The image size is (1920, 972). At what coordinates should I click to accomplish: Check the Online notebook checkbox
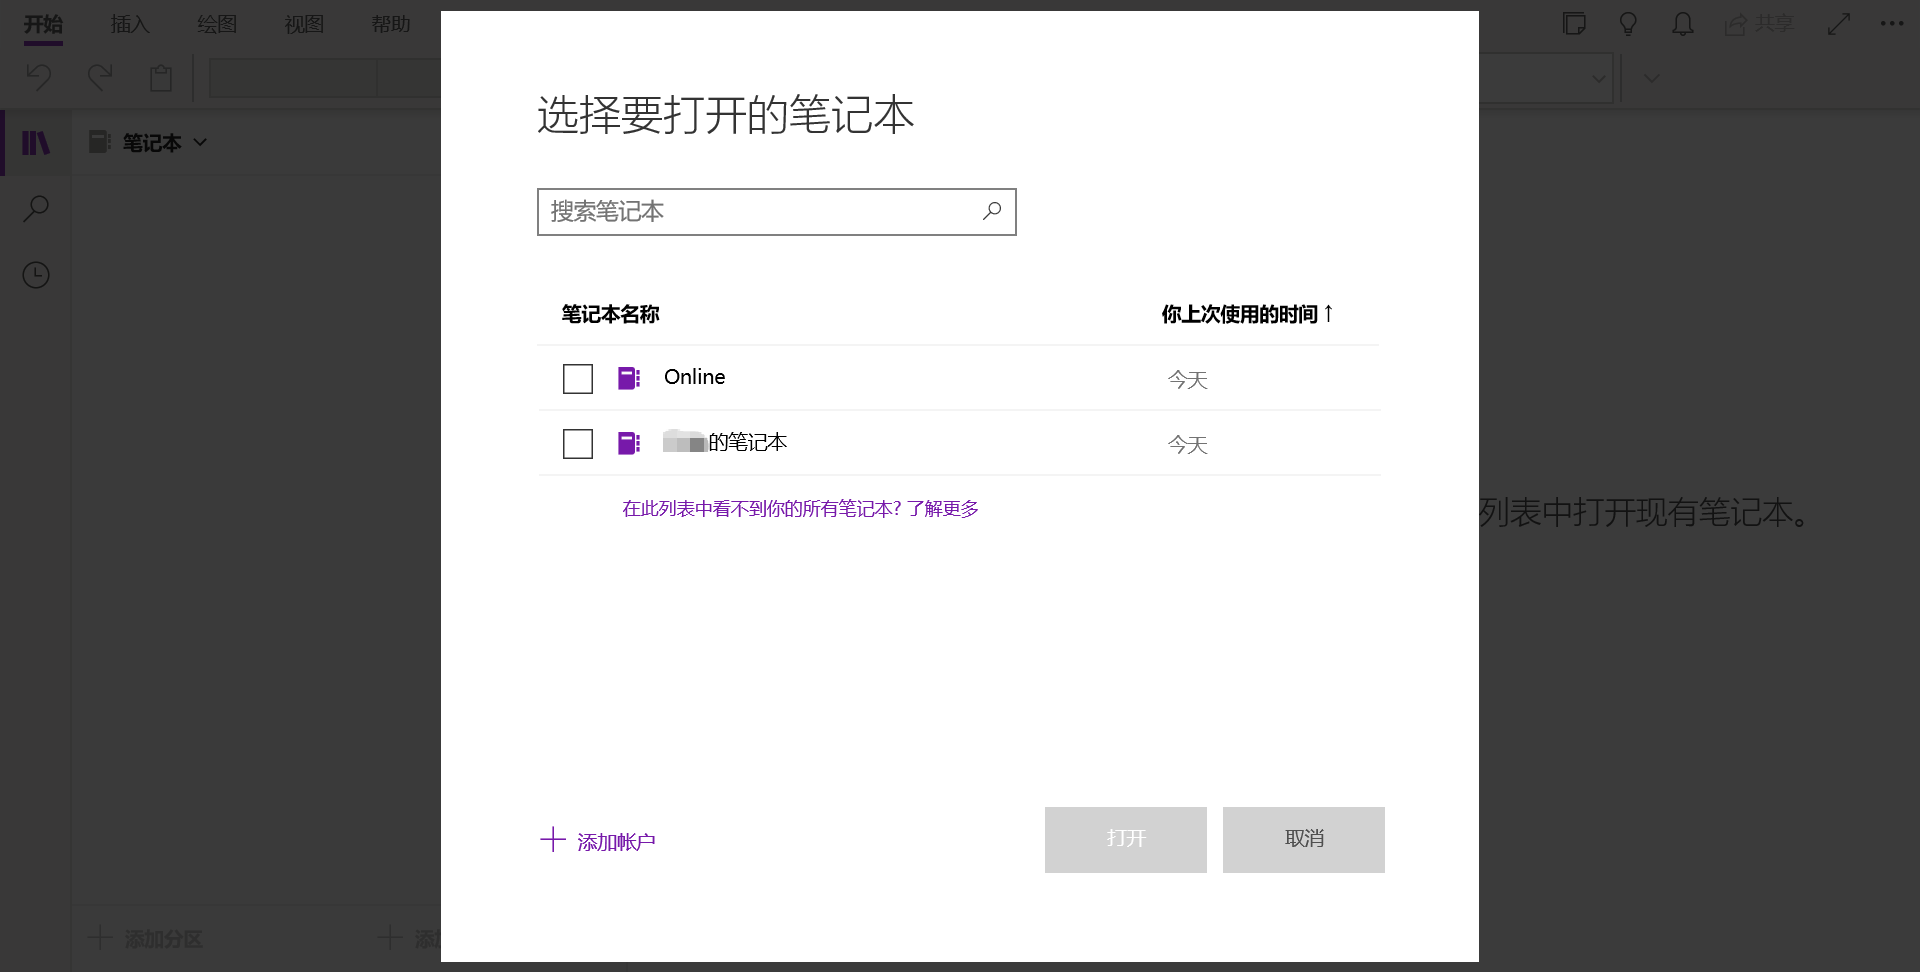pyautogui.click(x=578, y=379)
